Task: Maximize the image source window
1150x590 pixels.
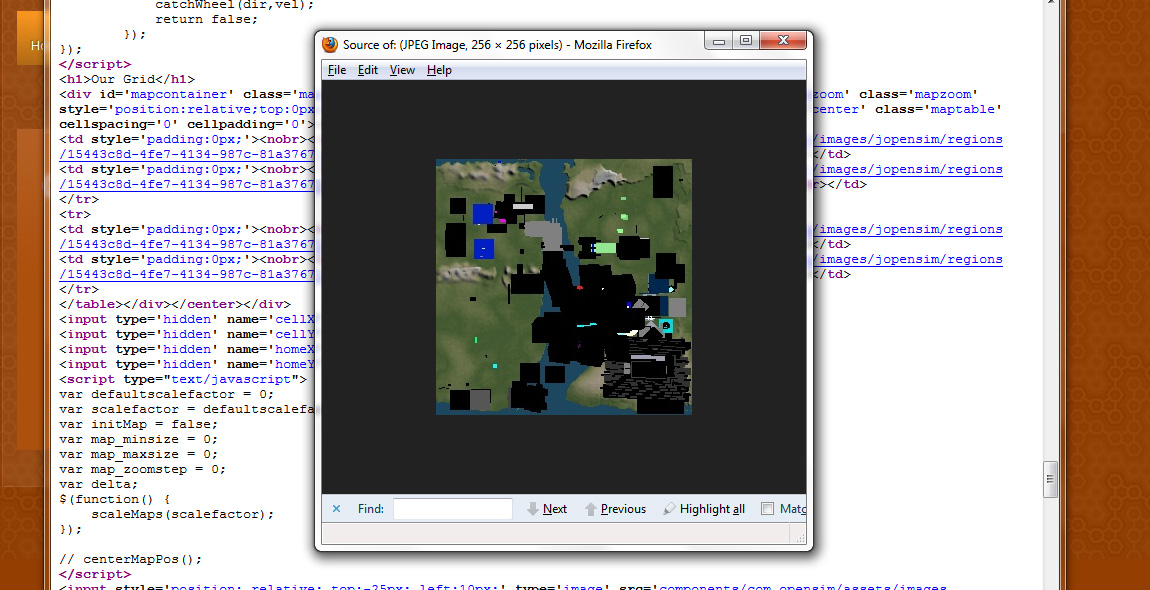Action: pyautogui.click(x=746, y=41)
